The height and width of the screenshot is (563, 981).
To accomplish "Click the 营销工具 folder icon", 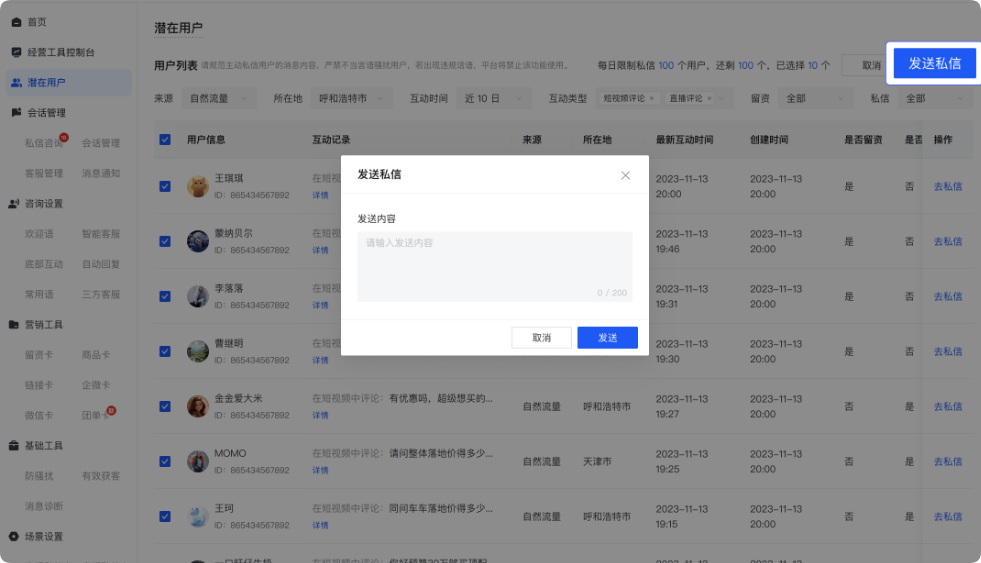I will (x=14, y=325).
